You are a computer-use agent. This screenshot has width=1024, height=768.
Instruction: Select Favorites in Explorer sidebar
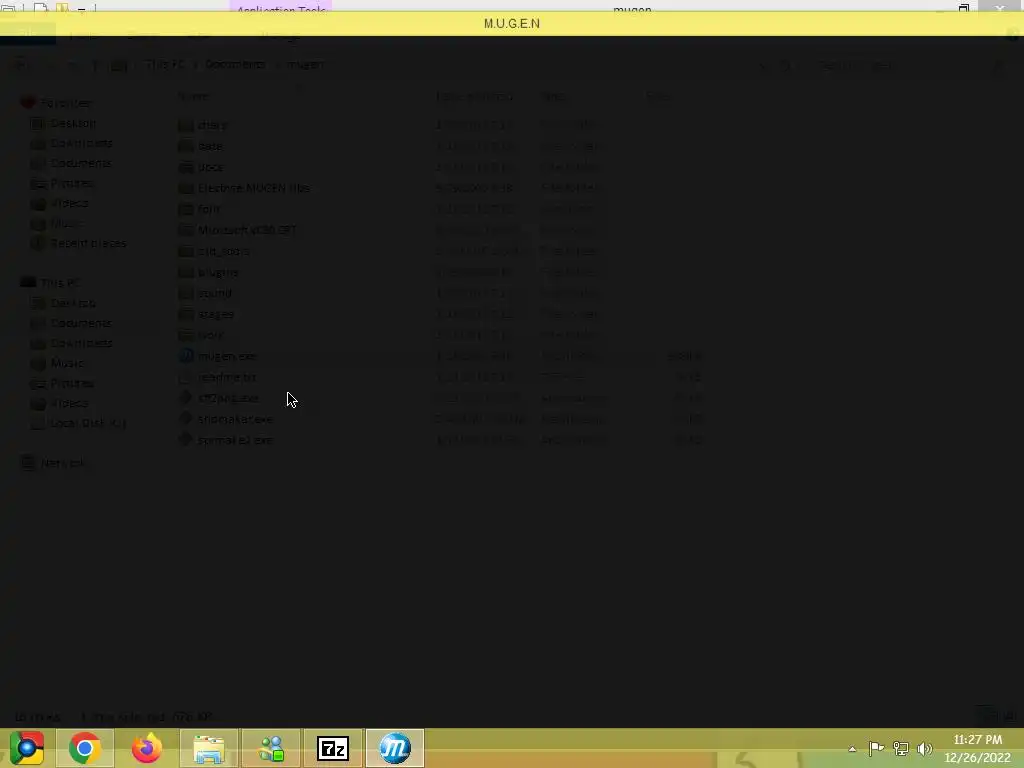(x=65, y=103)
